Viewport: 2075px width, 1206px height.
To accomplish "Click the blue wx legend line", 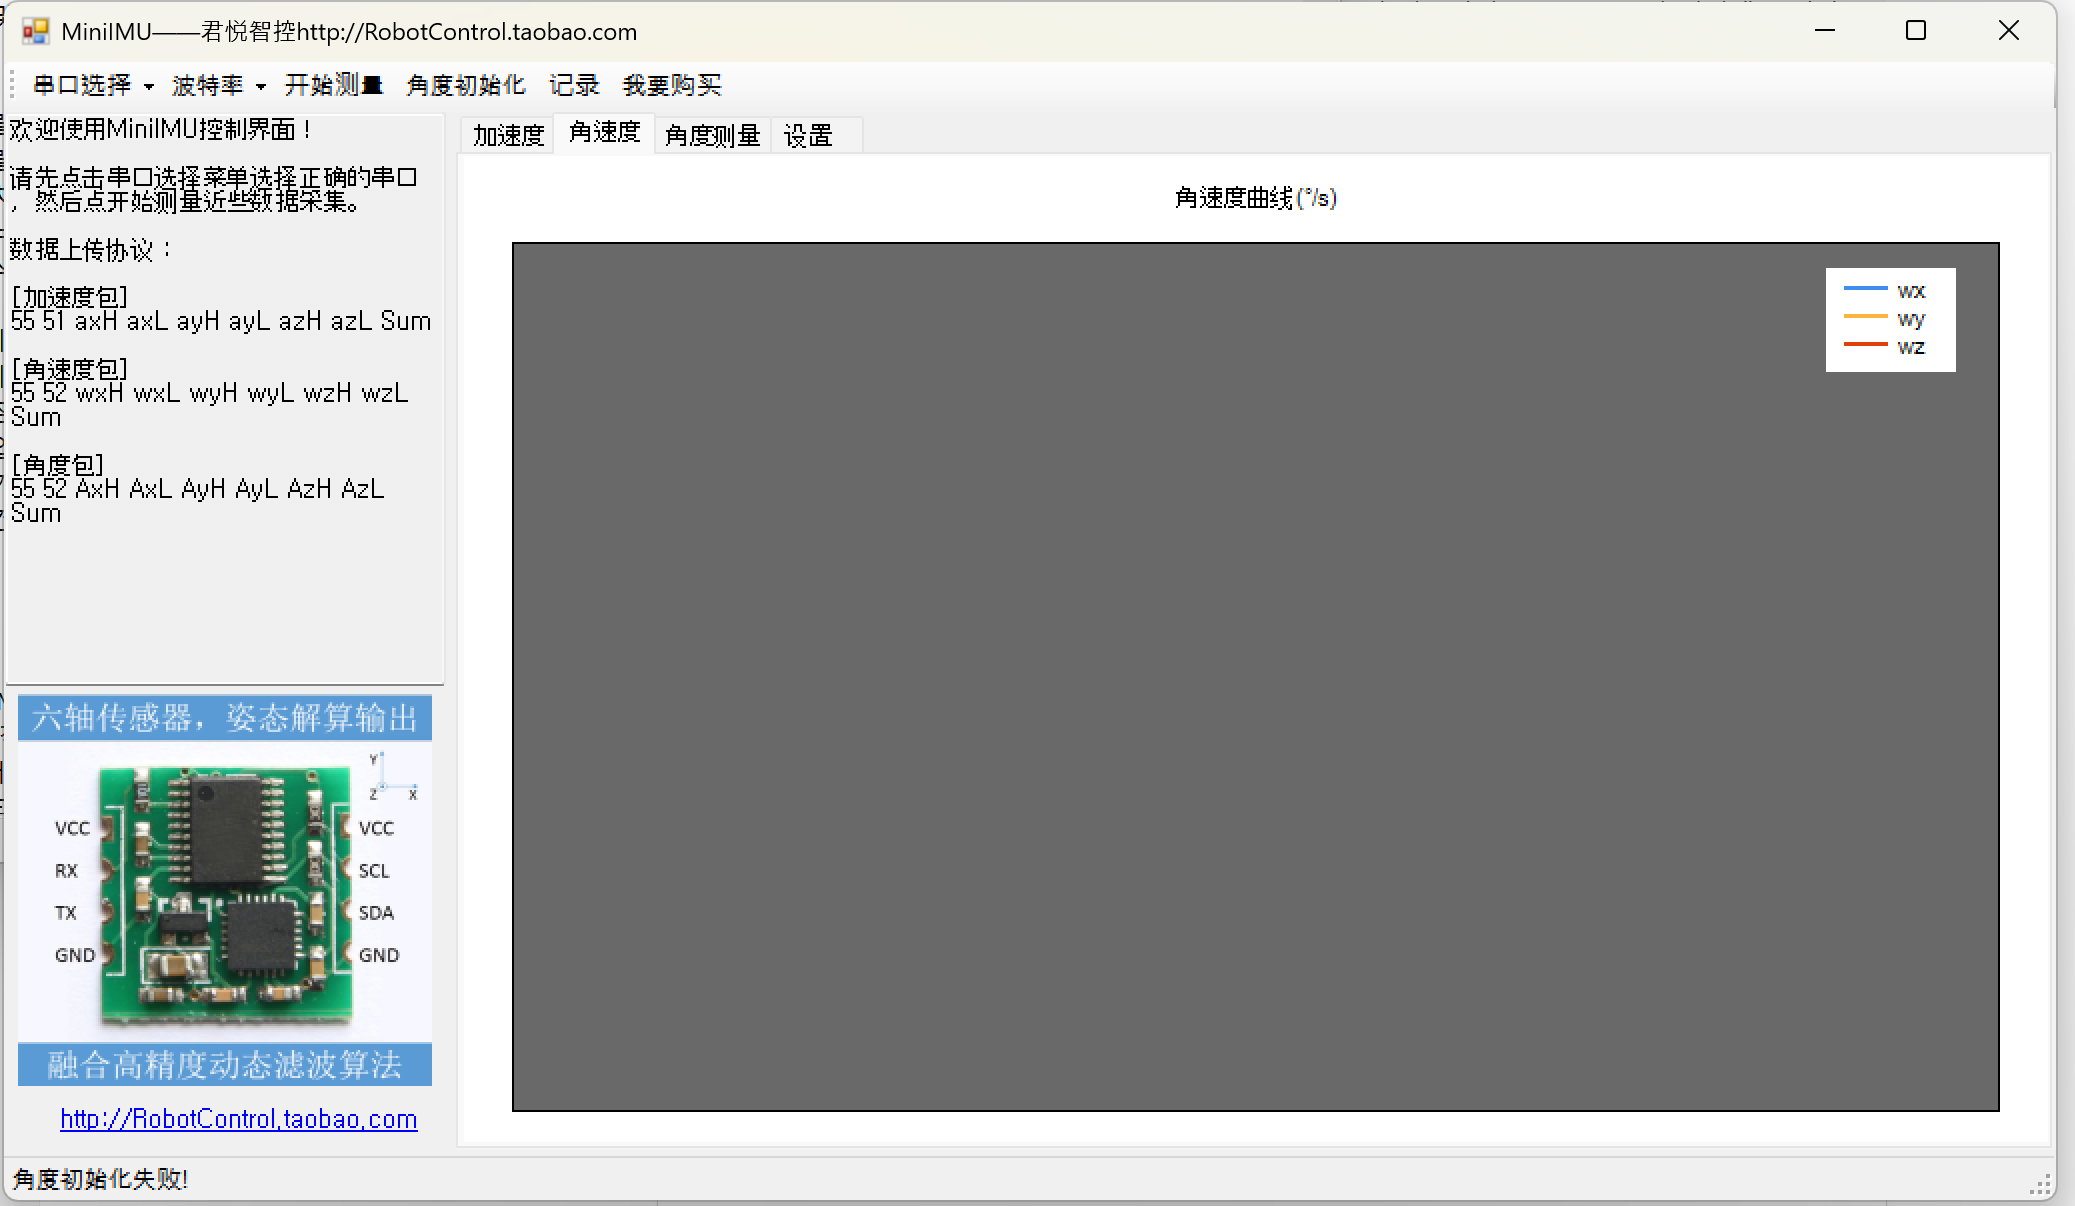I will [1865, 289].
